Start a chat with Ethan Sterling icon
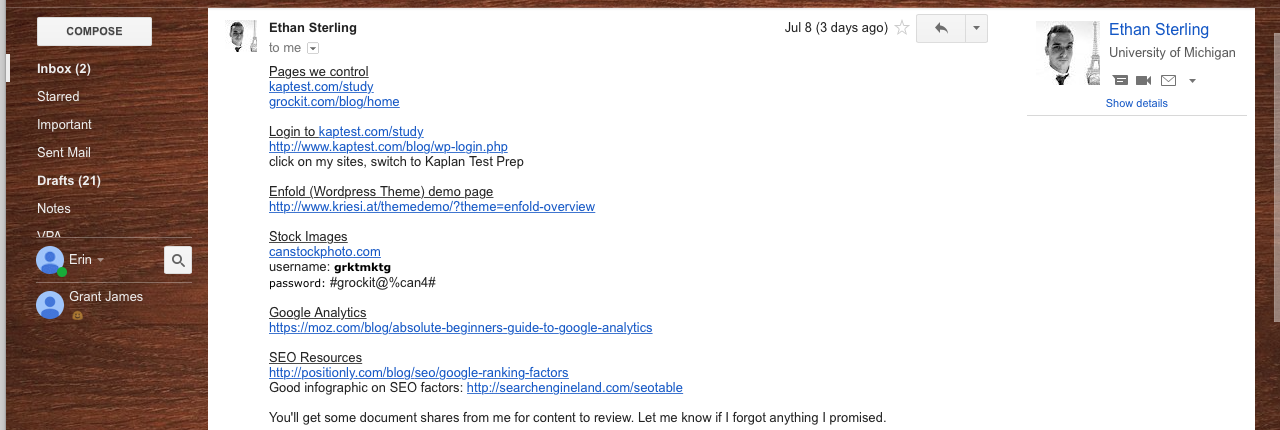Image resolution: width=1280 pixels, height=430 pixels. (1120, 80)
